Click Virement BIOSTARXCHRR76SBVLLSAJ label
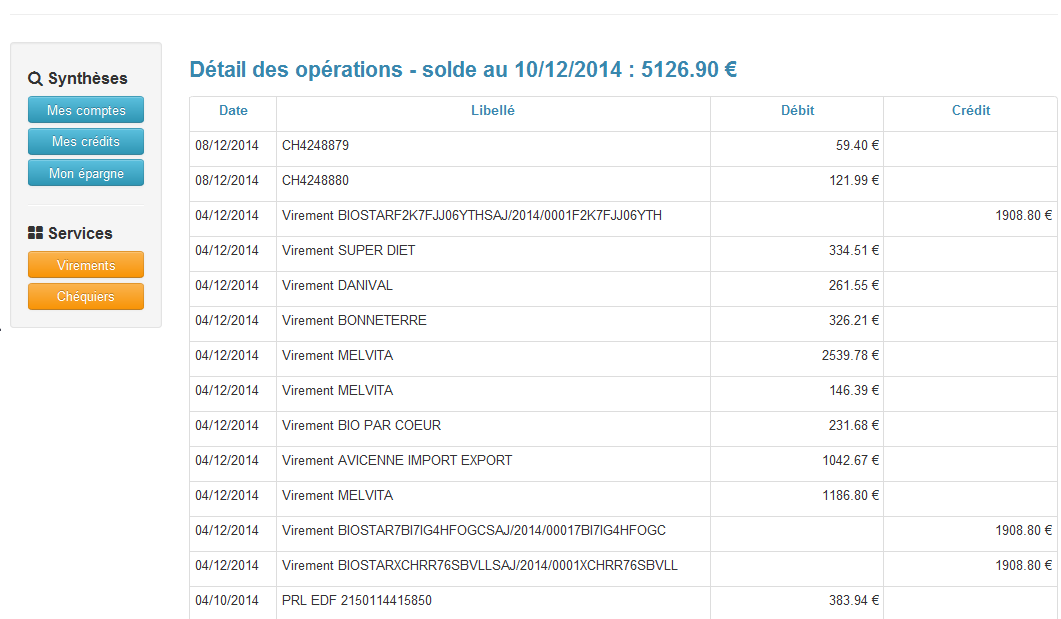The height and width of the screenshot is (619, 1061). [x=480, y=566]
